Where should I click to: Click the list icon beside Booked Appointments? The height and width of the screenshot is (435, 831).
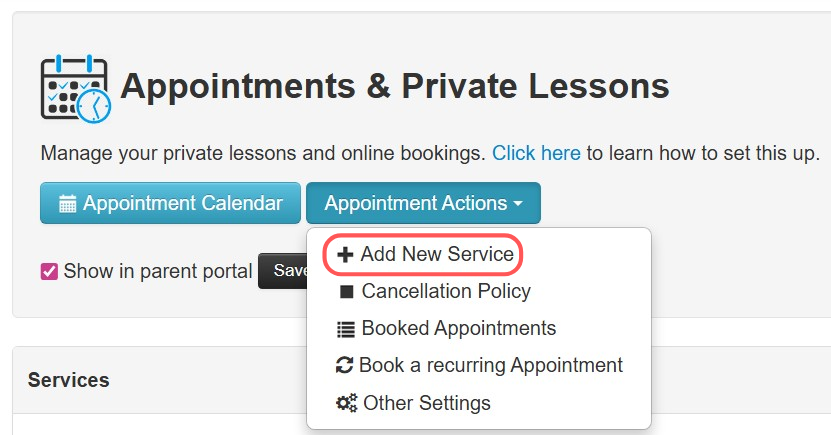pyautogui.click(x=346, y=329)
